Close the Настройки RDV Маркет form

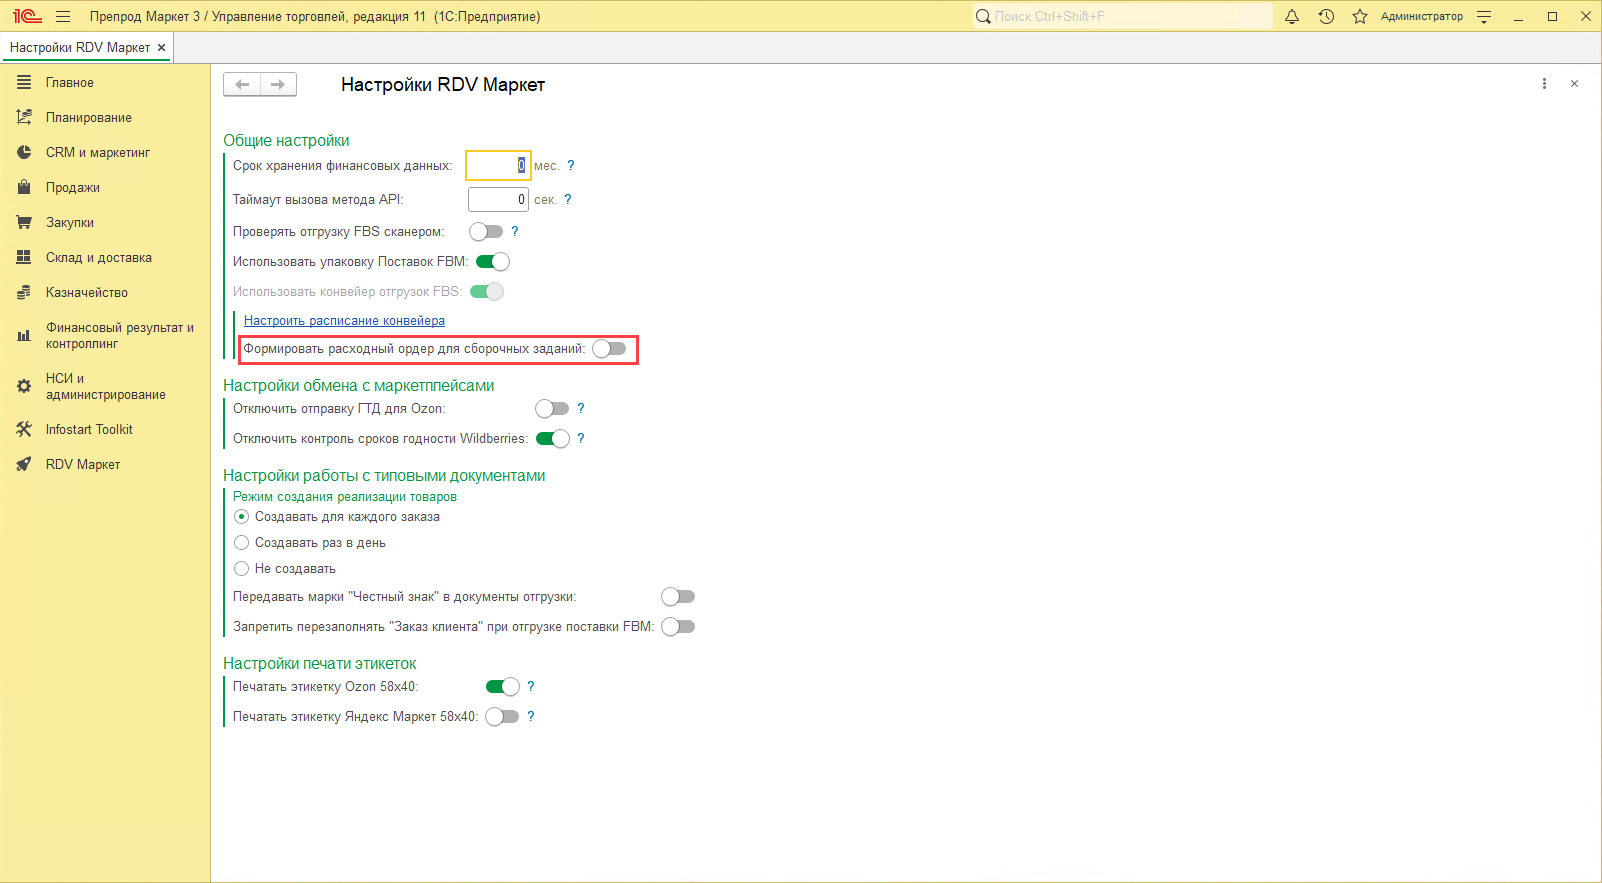point(1574,84)
